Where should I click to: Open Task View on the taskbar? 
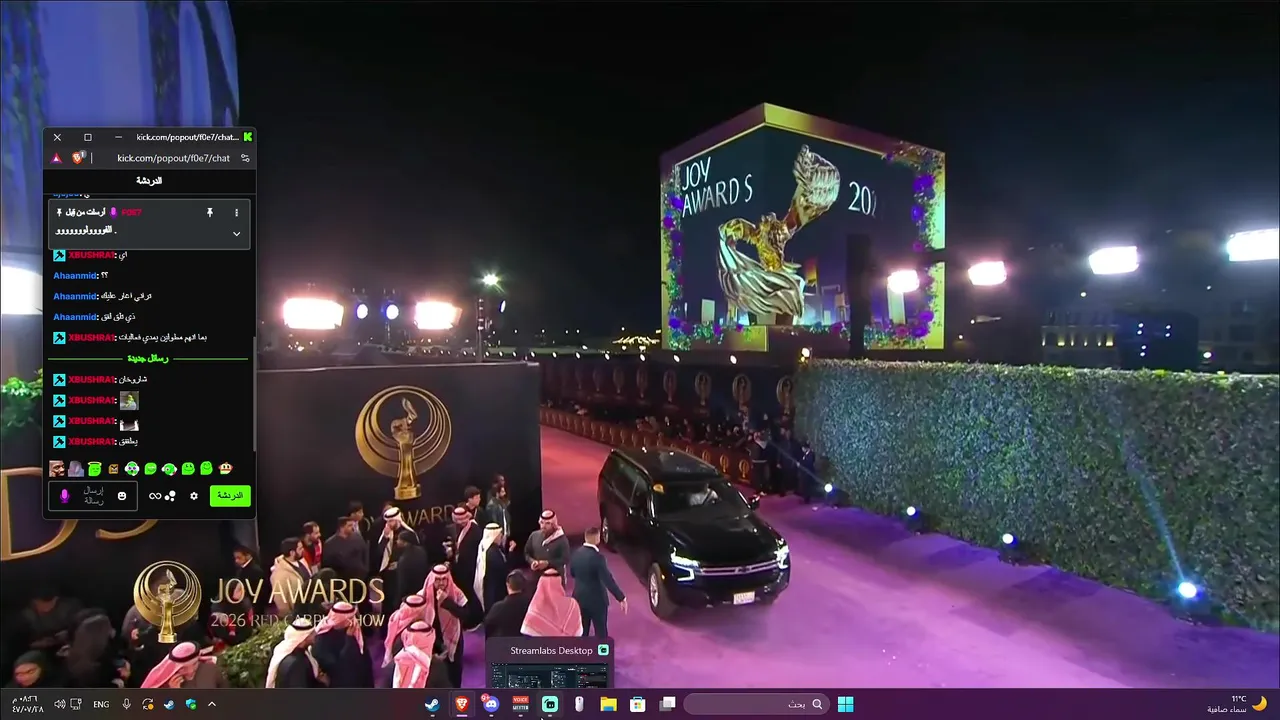click(x=668, y=704)
